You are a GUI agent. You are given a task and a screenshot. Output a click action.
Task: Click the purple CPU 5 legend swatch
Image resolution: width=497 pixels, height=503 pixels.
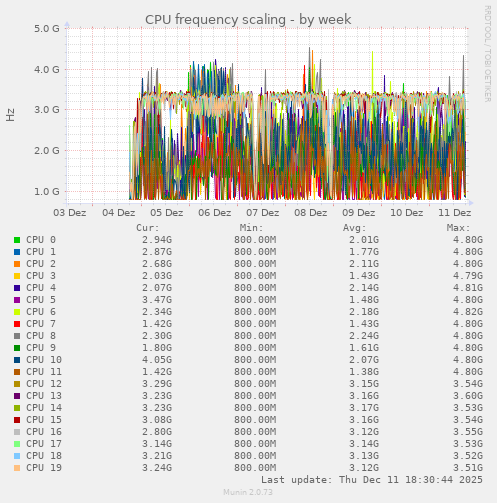pos(17,300)
